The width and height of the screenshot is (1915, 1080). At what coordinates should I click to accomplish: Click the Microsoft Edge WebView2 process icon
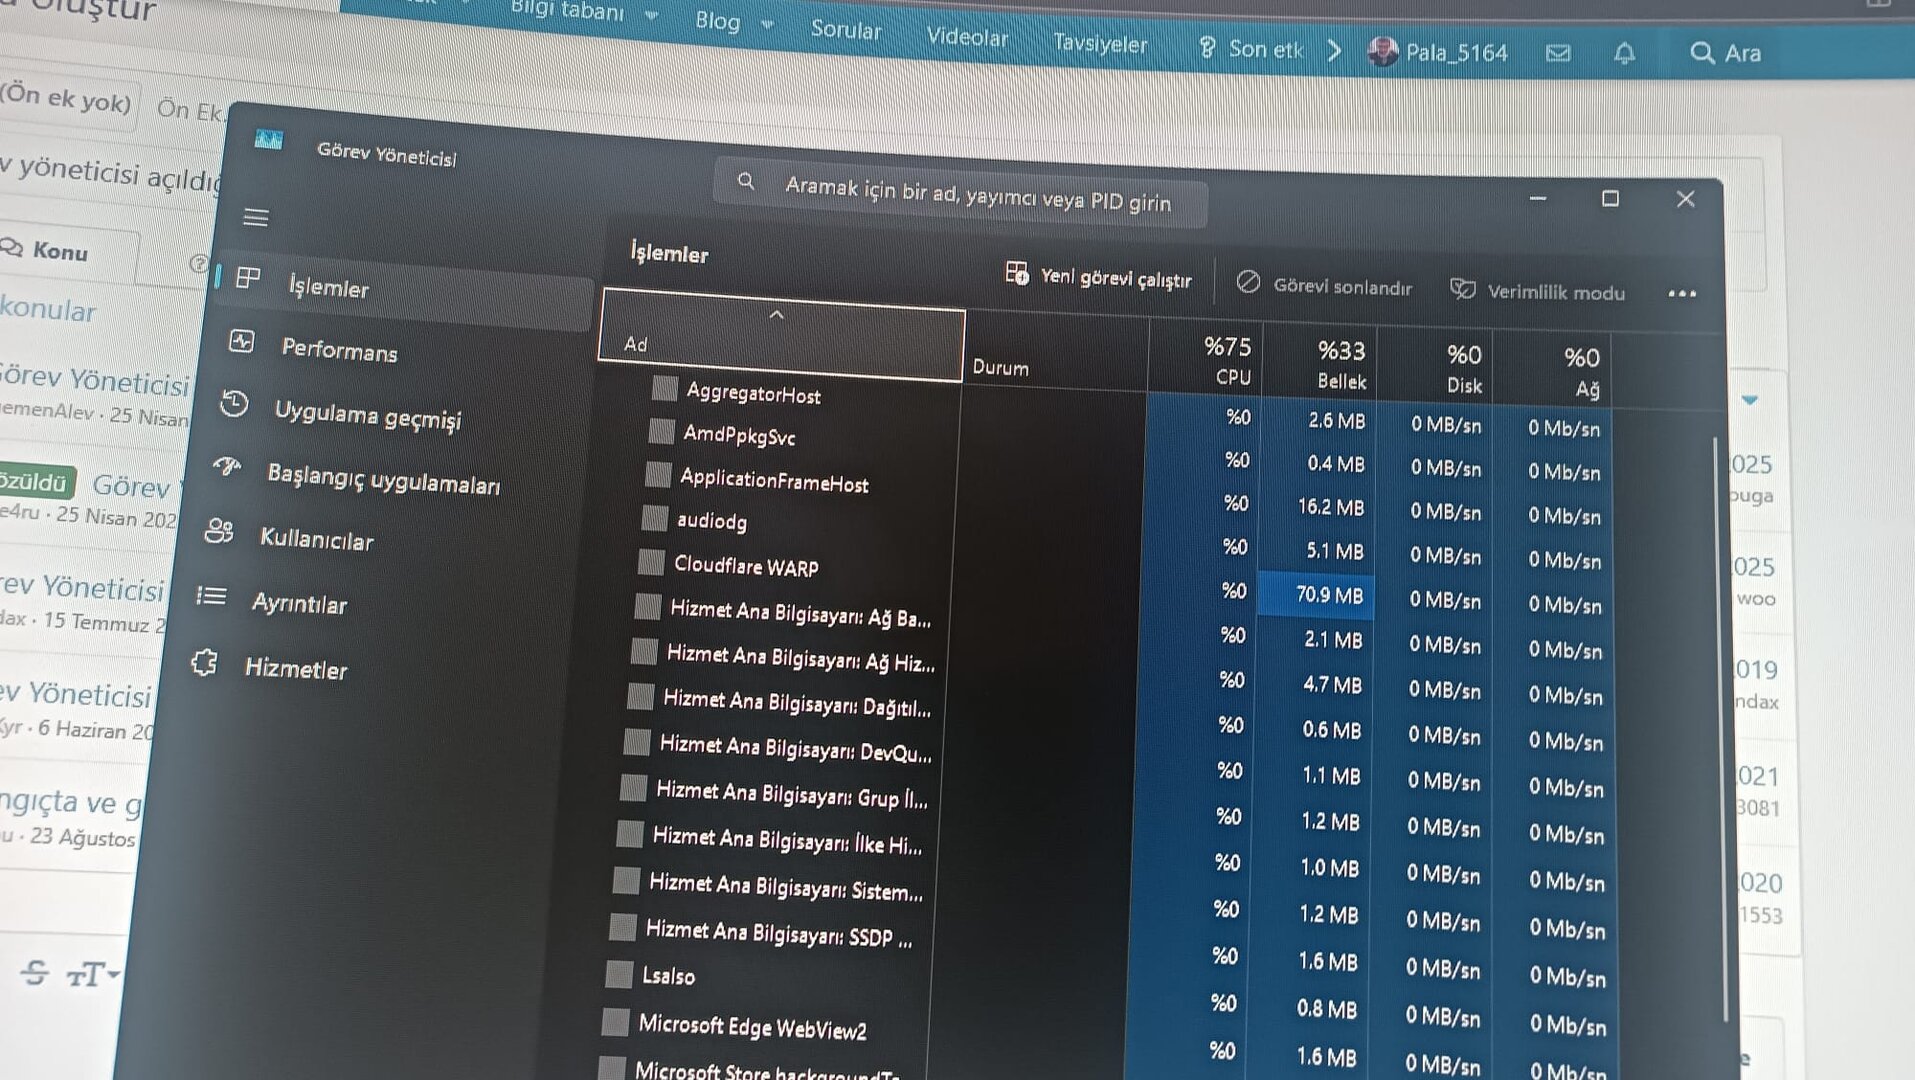click(615, 1022)
